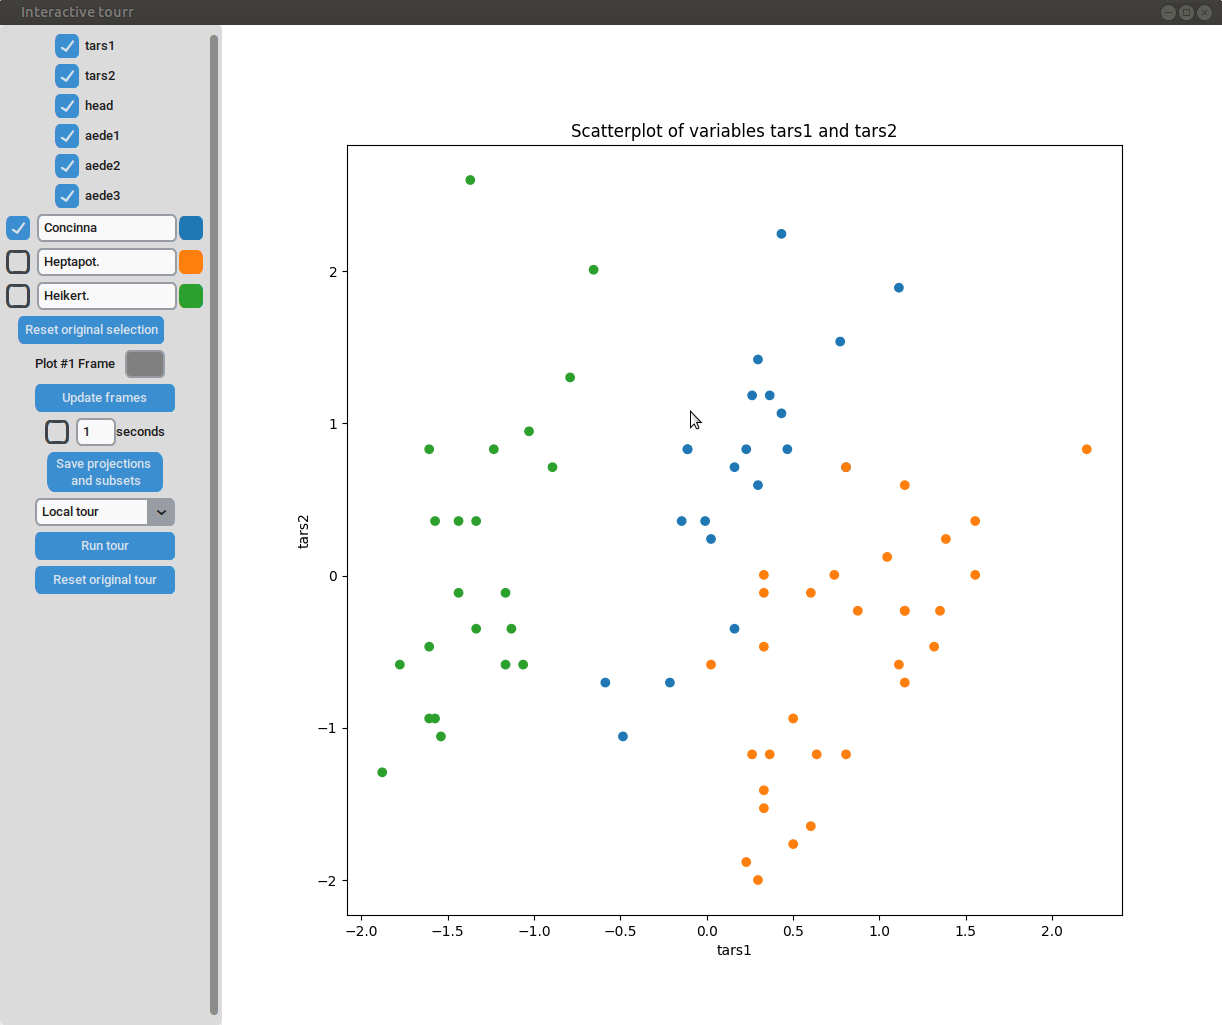The image size is (1222, 1025).
Task: Click the Run tour button
Action: [x=105, y=546]
